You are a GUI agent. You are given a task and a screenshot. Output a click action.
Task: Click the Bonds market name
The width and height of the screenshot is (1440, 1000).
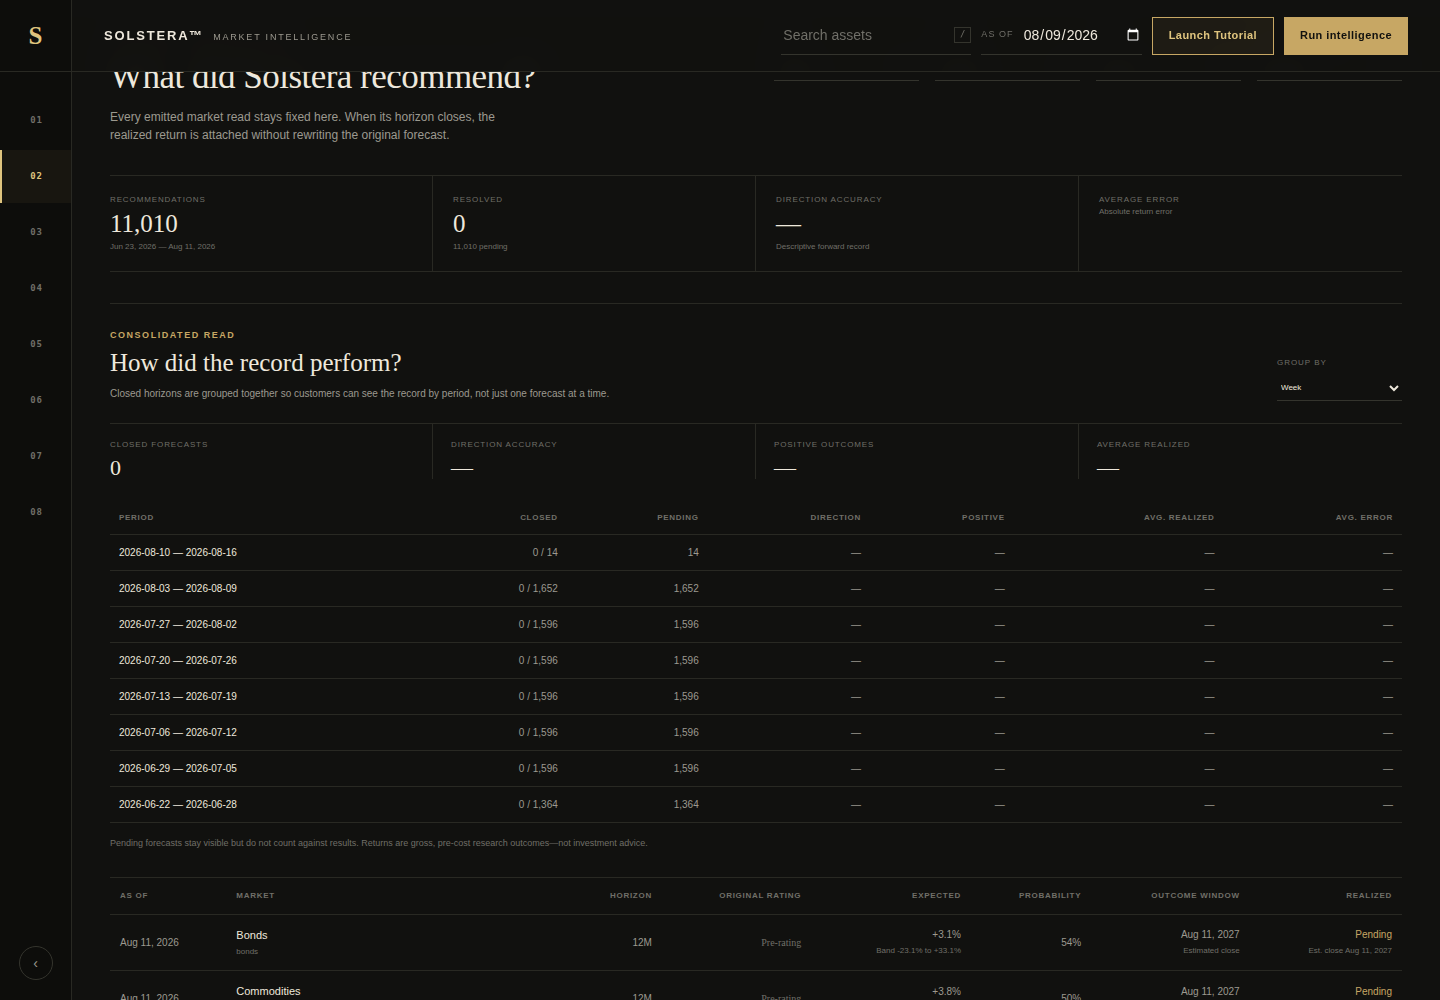tap(252, 936)
